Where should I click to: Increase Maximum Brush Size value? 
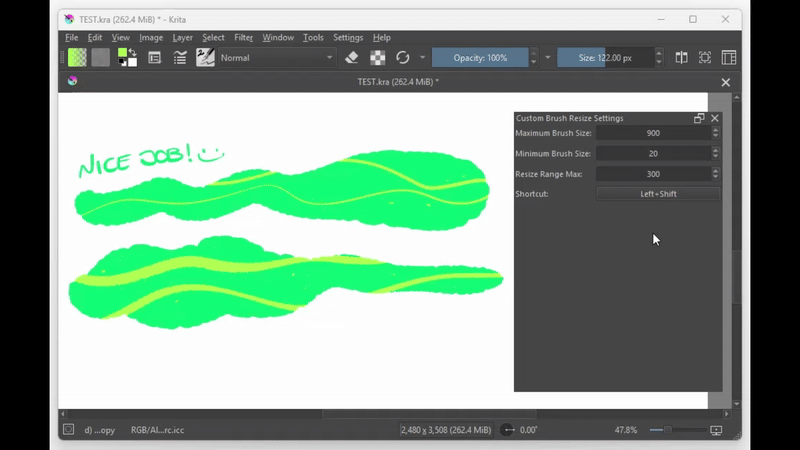point(715,130)
